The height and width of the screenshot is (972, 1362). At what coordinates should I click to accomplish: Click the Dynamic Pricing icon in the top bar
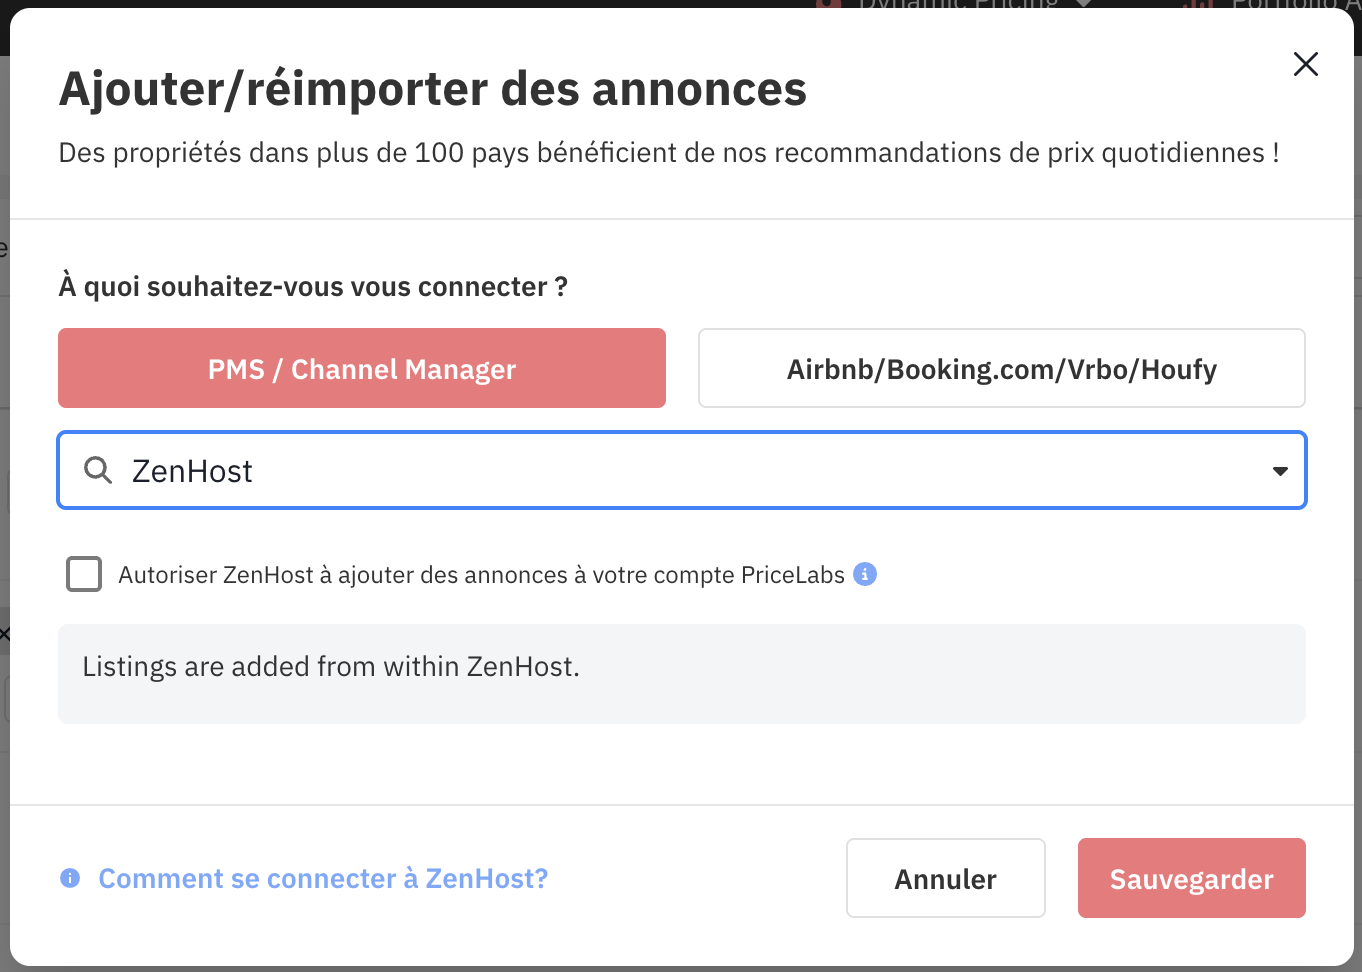click(828, 4)
